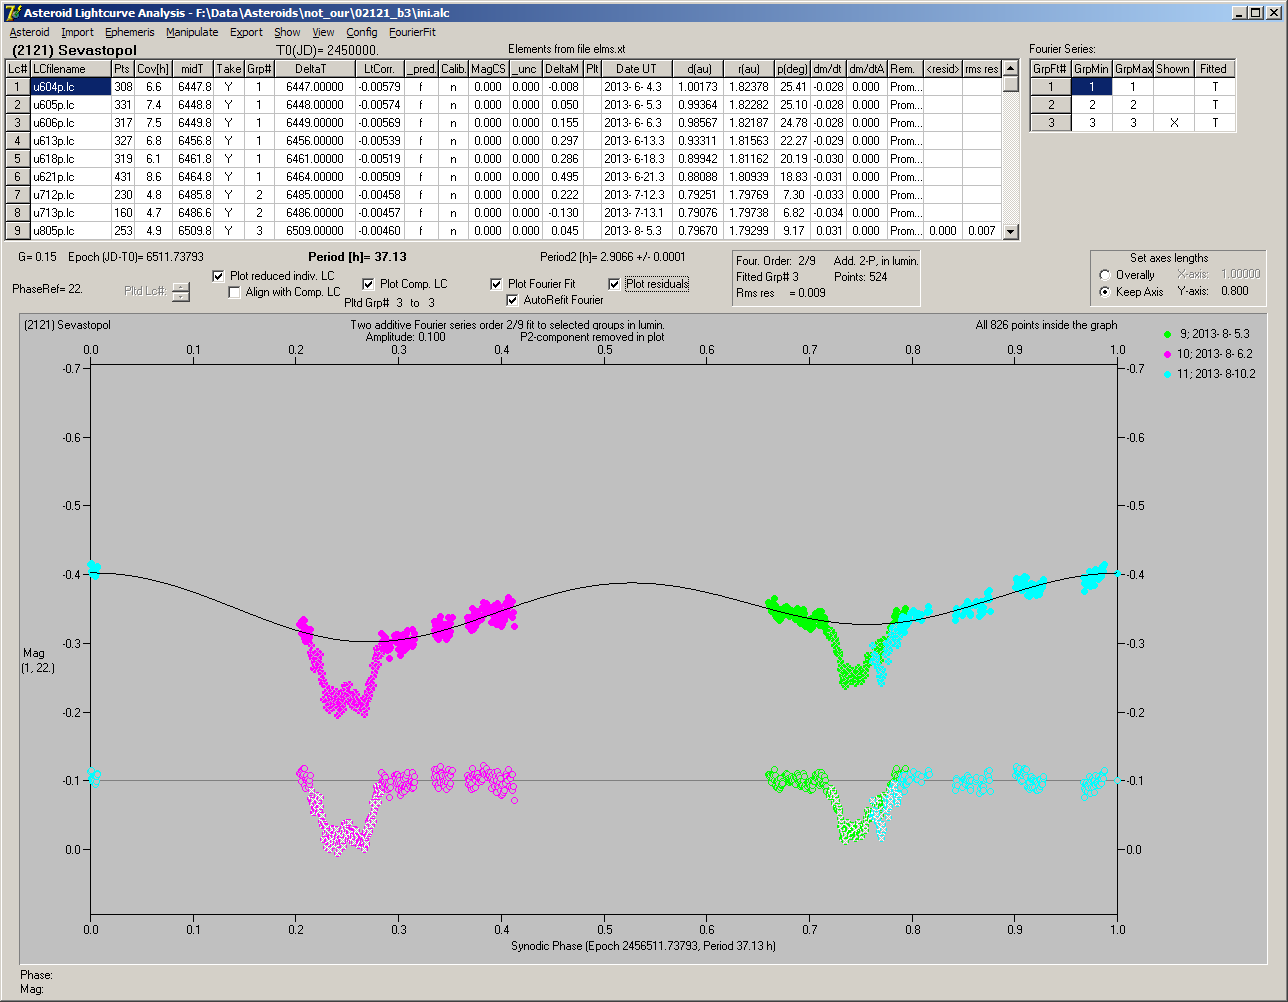
Task: Click lightcurve table scrollbar up arrow
Action: pyautogui.click(x=1011, y=68)
